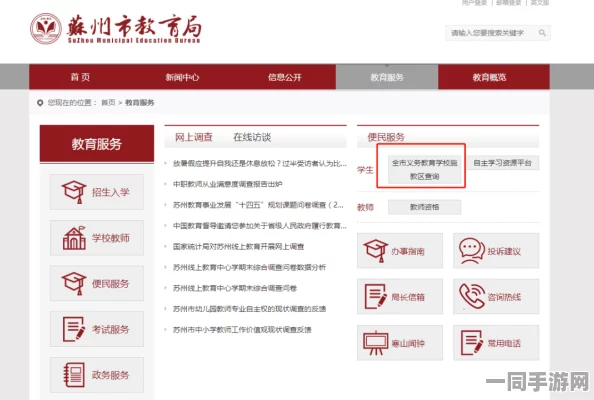594x400 pixels.
Task: Open 国家统计局对苏州线上教育开展网上调查
Action: pyautogui.click(x=238, y=247)
